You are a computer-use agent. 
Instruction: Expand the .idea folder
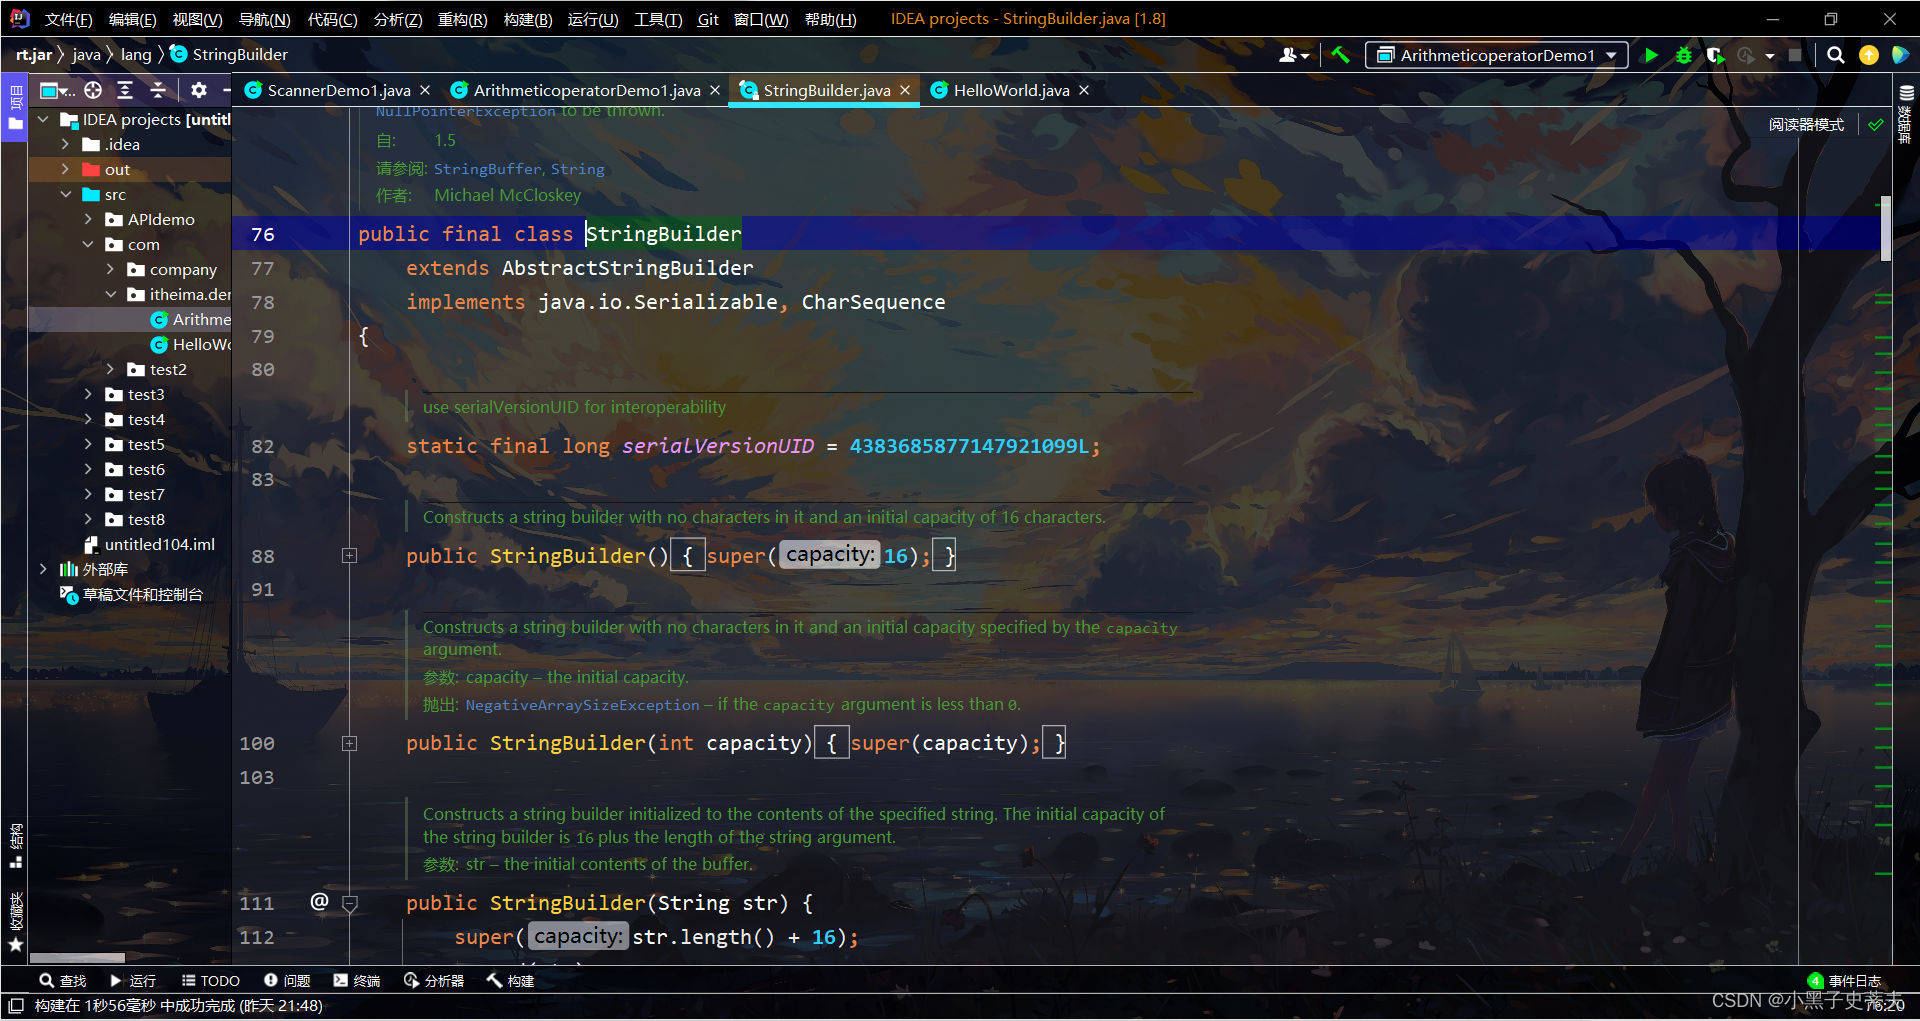(65, 145)
